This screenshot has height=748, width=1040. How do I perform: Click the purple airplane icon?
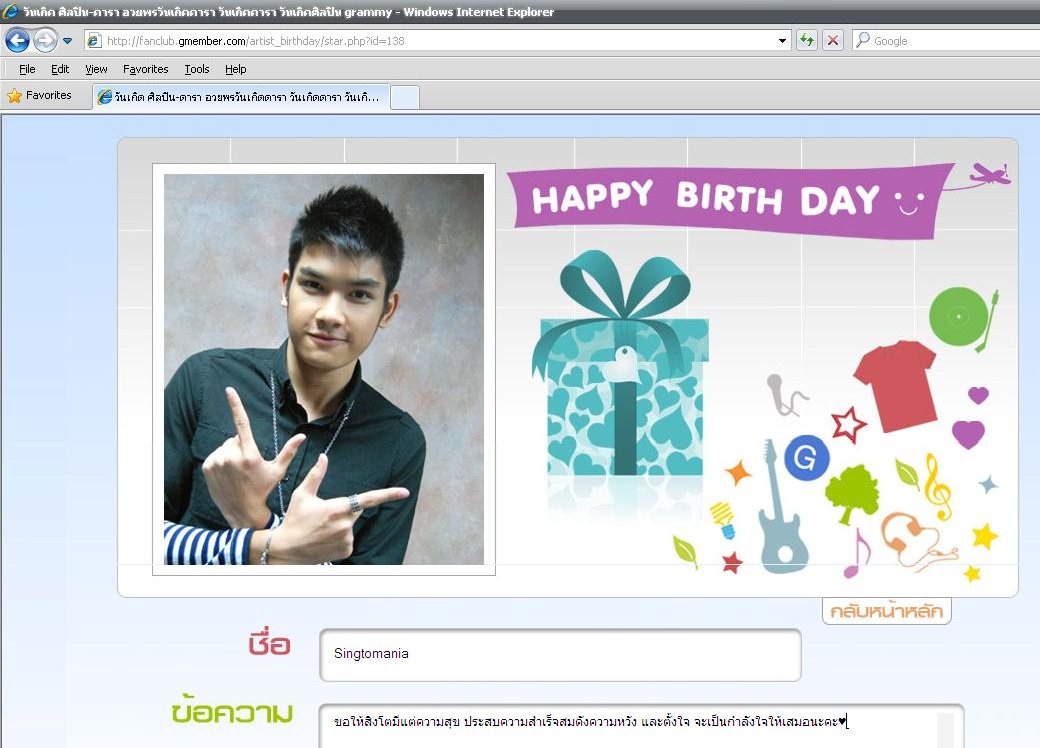(990, 174)
